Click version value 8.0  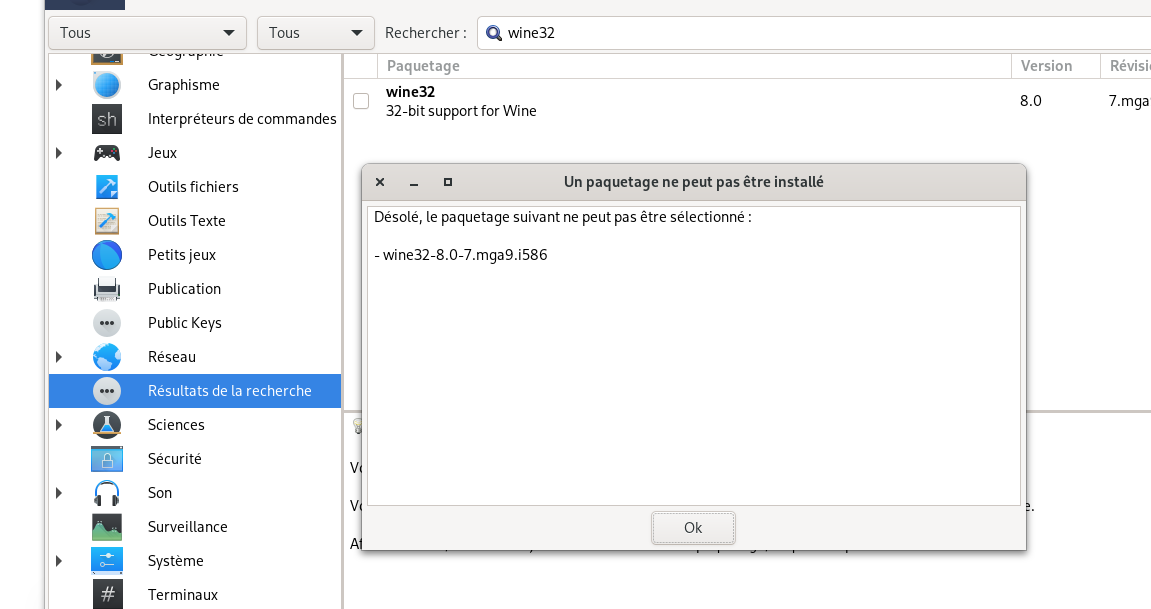point(1031,101)
